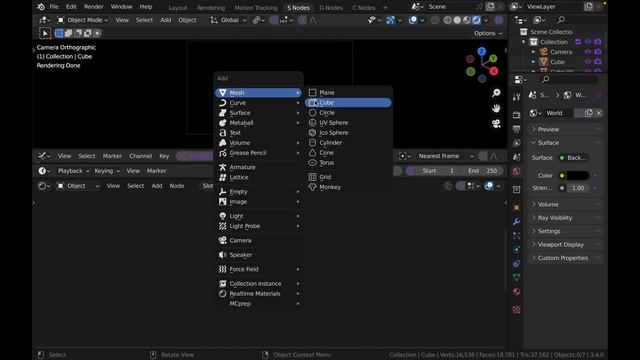
Task: Switch to the Layout workspace tab
Action: coord(178,8)
